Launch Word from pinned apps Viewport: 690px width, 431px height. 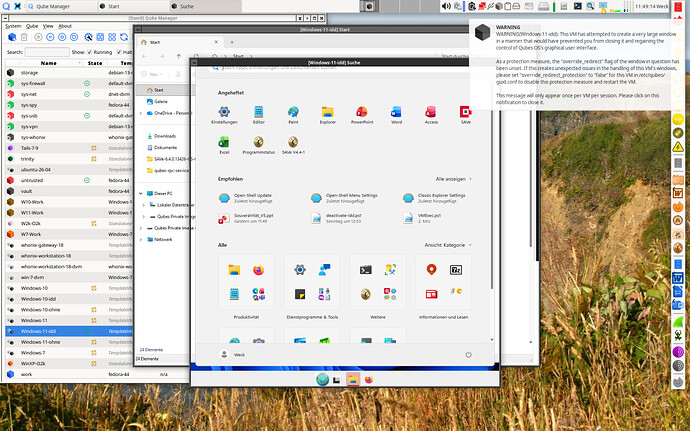click(396, 115)
